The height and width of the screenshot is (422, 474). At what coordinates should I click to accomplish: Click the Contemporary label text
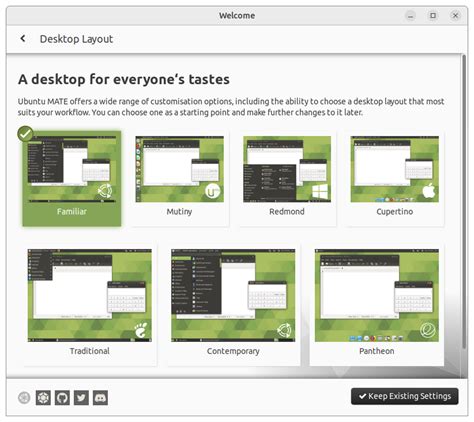click(x=233, y=351)
